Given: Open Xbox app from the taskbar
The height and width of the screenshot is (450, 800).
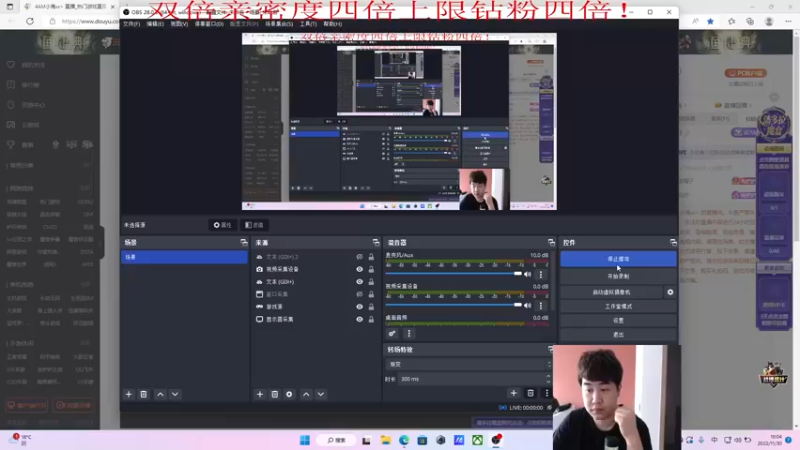Looking at the screenshot, I should tap(477, 440).
